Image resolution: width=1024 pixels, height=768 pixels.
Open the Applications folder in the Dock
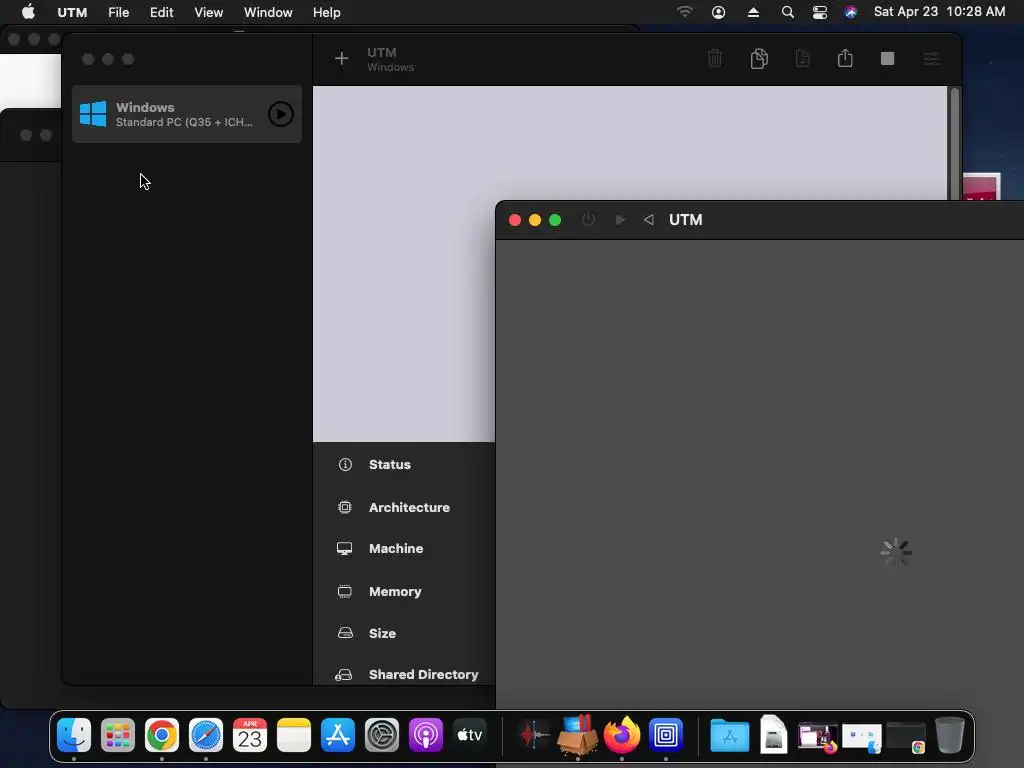(729, 736)
